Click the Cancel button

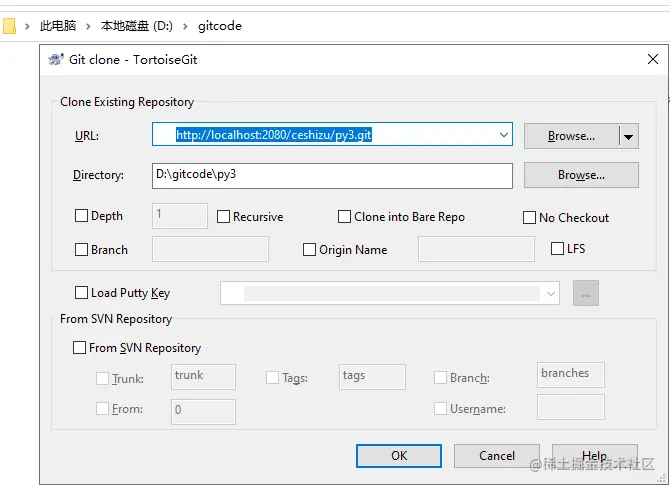tap(497, 455)
